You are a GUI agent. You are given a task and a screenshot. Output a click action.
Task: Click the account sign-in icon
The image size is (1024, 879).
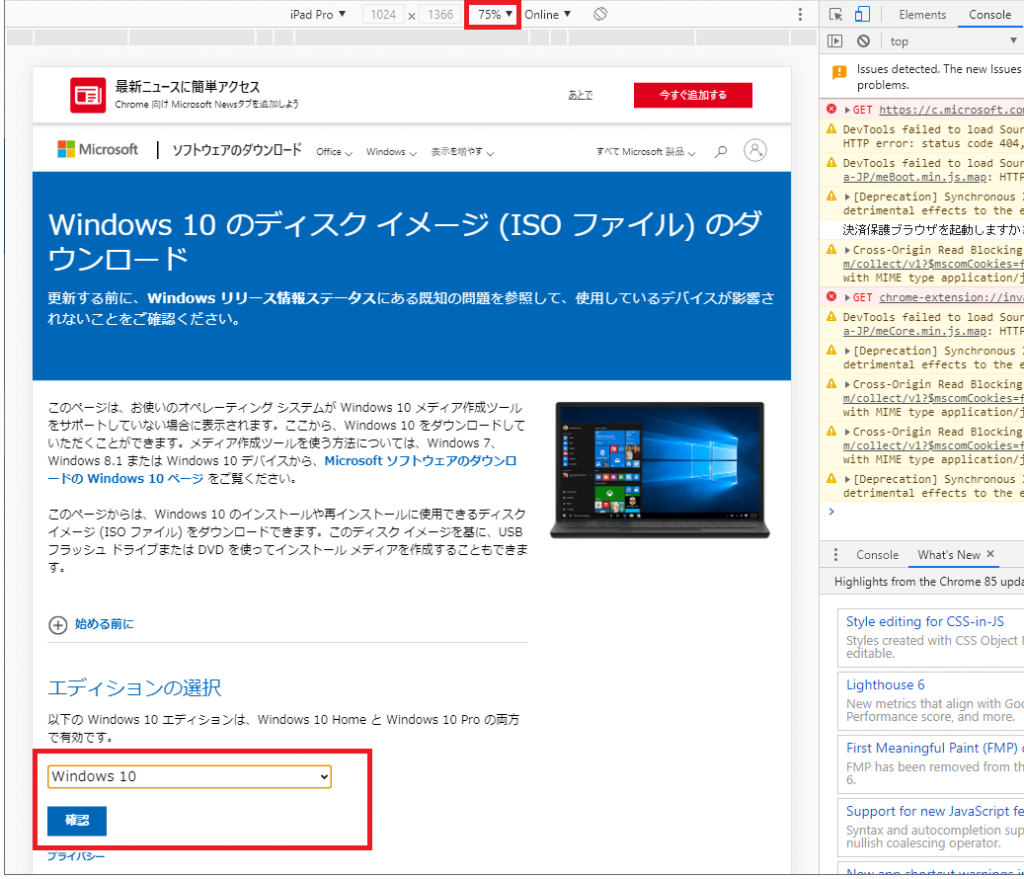(755, 150)
